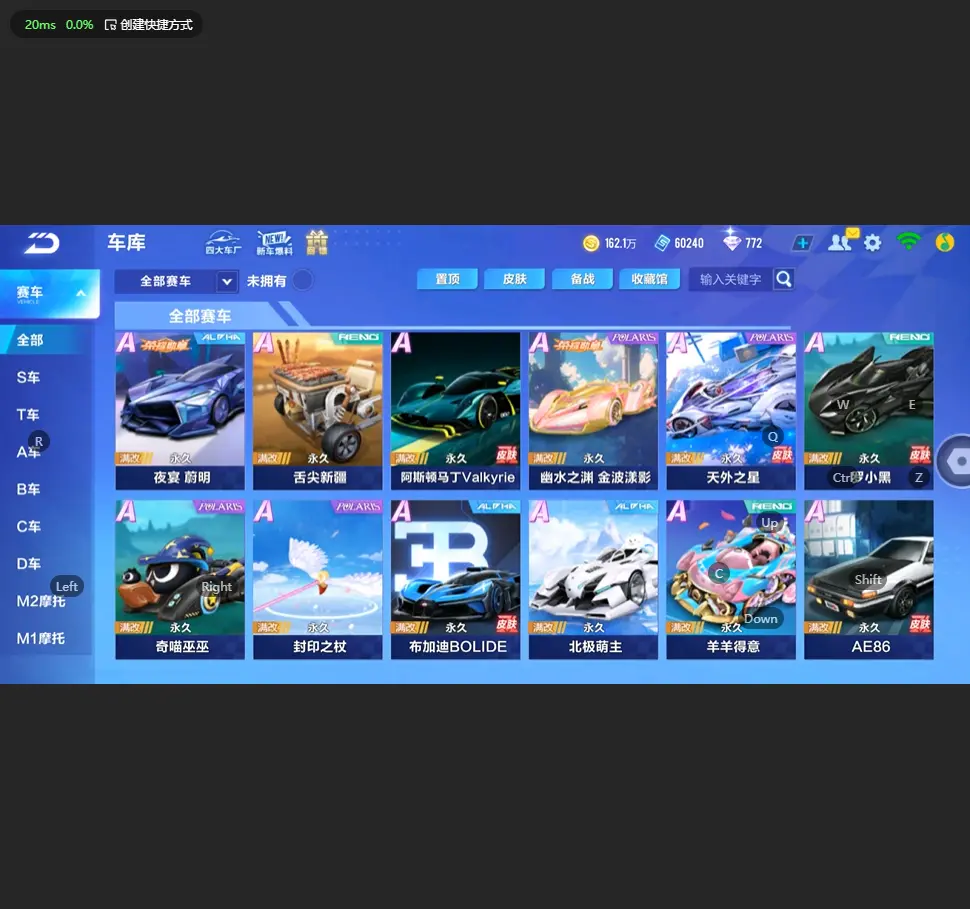
Task: Click the back logo icon at top-left
Action: [x=41, y=243]
